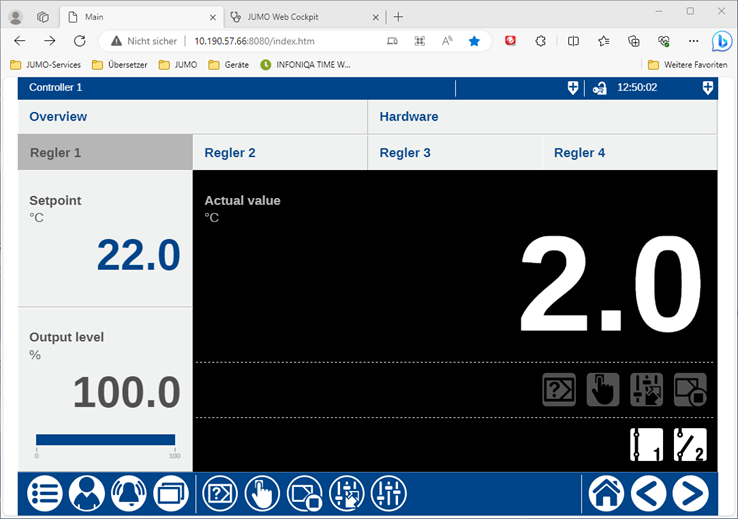Open the browser's three-dot settings menu
738x519 pixels.
(693, 41)
